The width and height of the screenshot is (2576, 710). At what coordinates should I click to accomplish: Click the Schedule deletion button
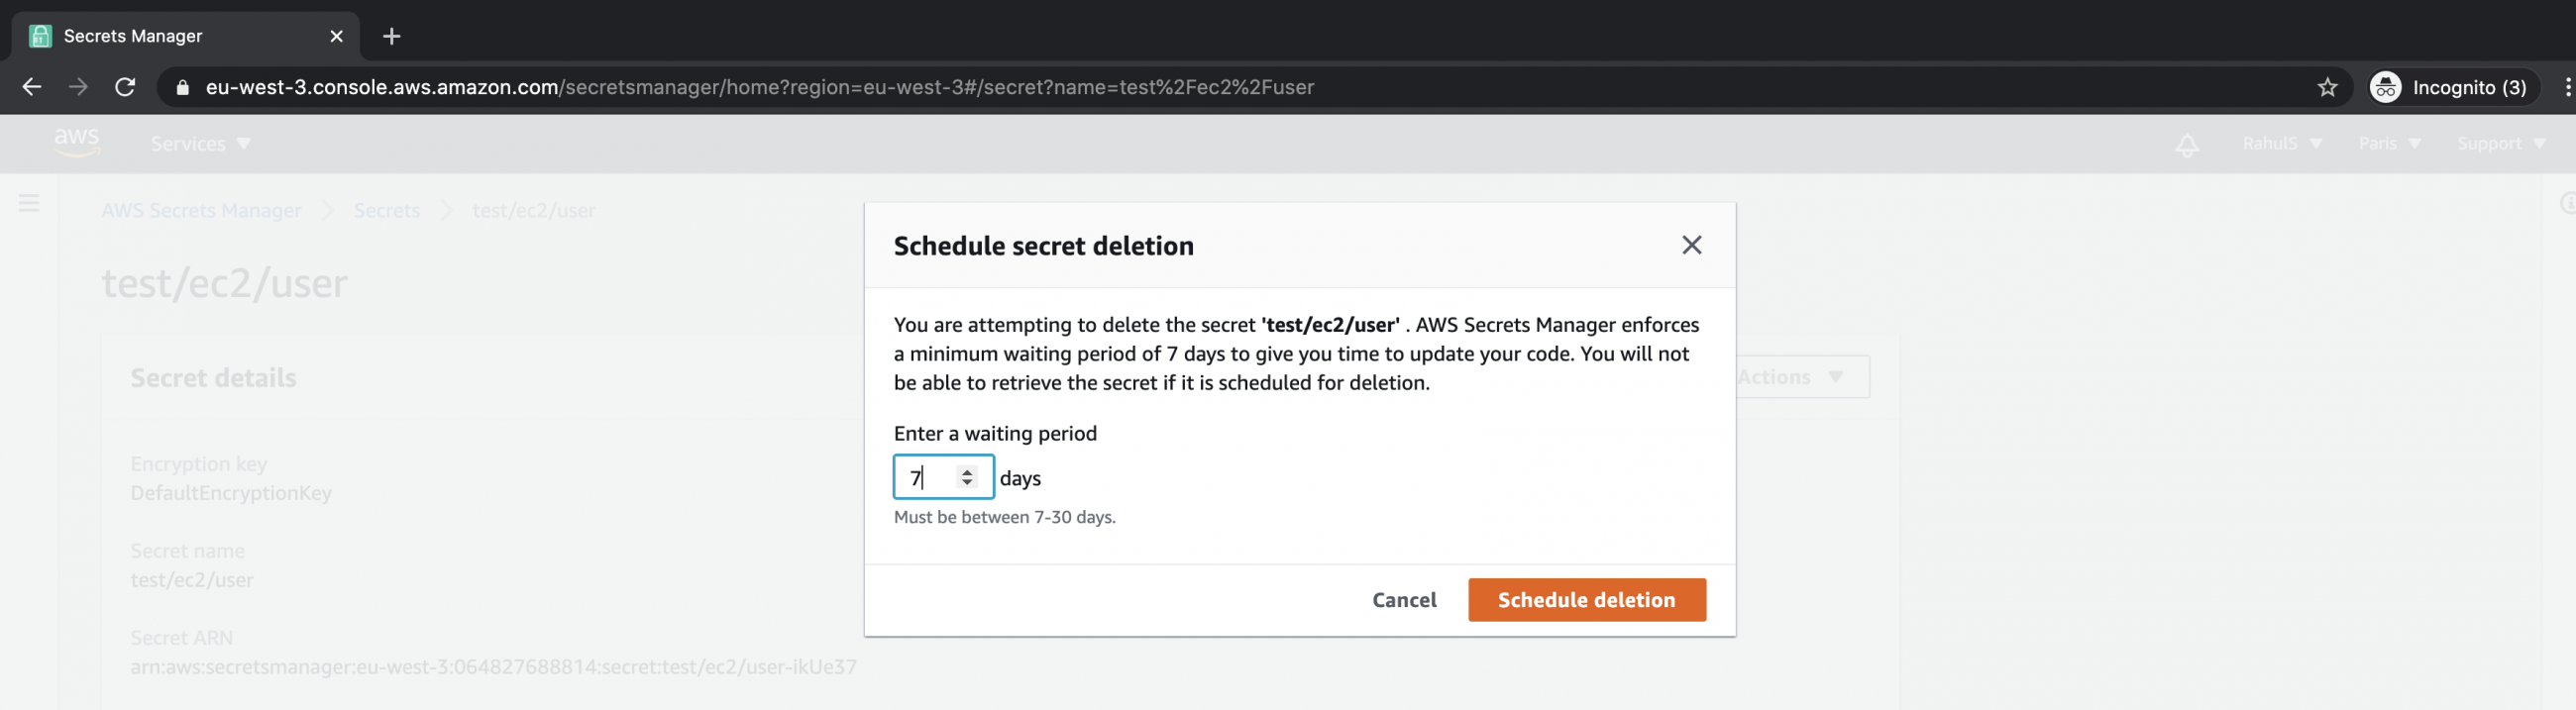coord(1586,600)
